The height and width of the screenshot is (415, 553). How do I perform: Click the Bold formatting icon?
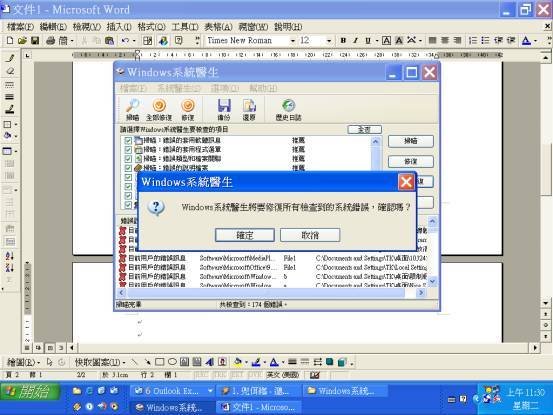tap(343, 41)
